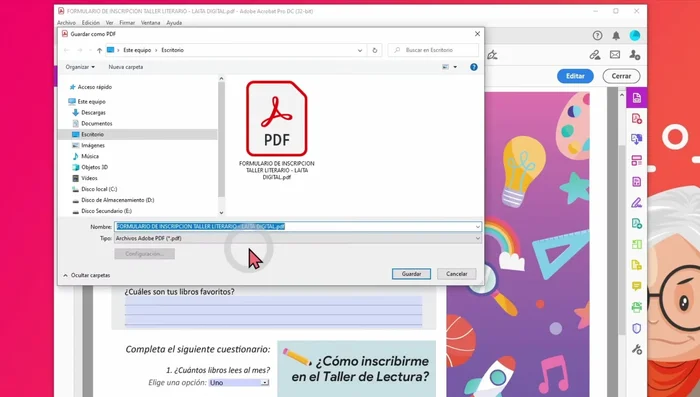This screenshot has width=700, height=397.
Task: Click the blue Editar button in Acrobat
Action: coord(575,76)
